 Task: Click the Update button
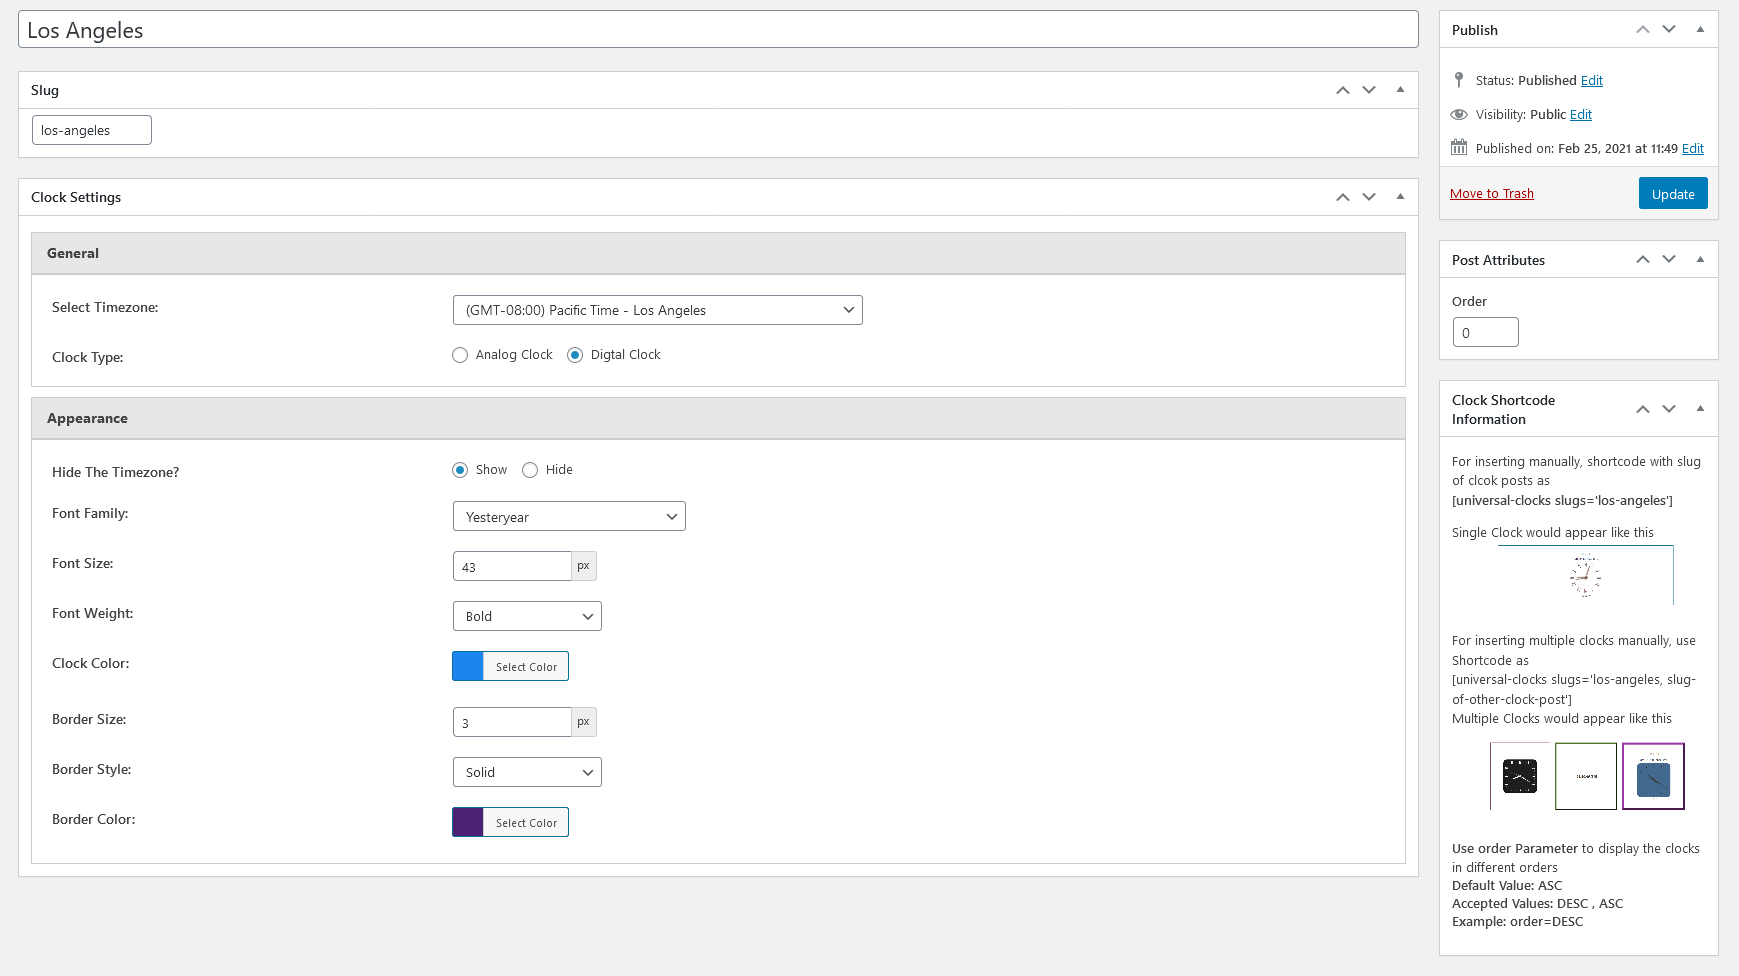click(x=1673, y=193)
